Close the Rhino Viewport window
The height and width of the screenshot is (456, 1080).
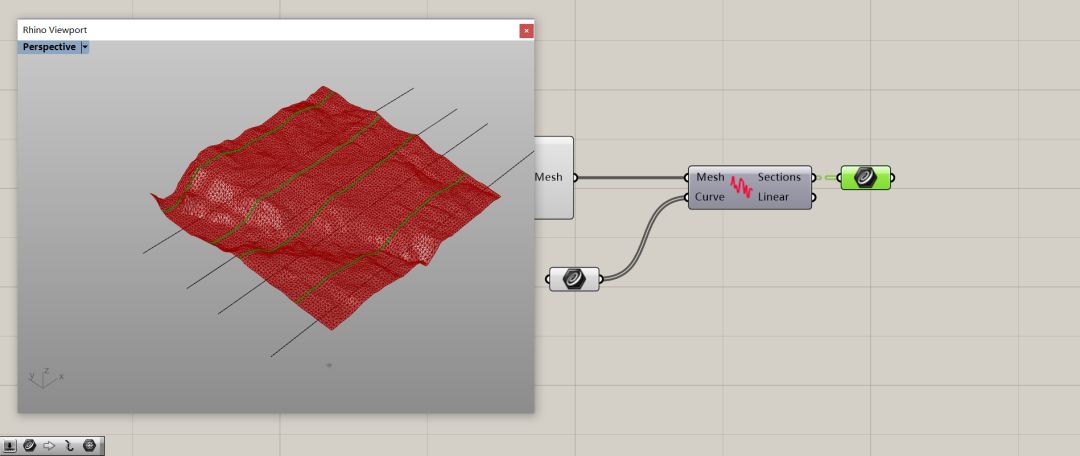pyautogui.click(x=526, y=30)
